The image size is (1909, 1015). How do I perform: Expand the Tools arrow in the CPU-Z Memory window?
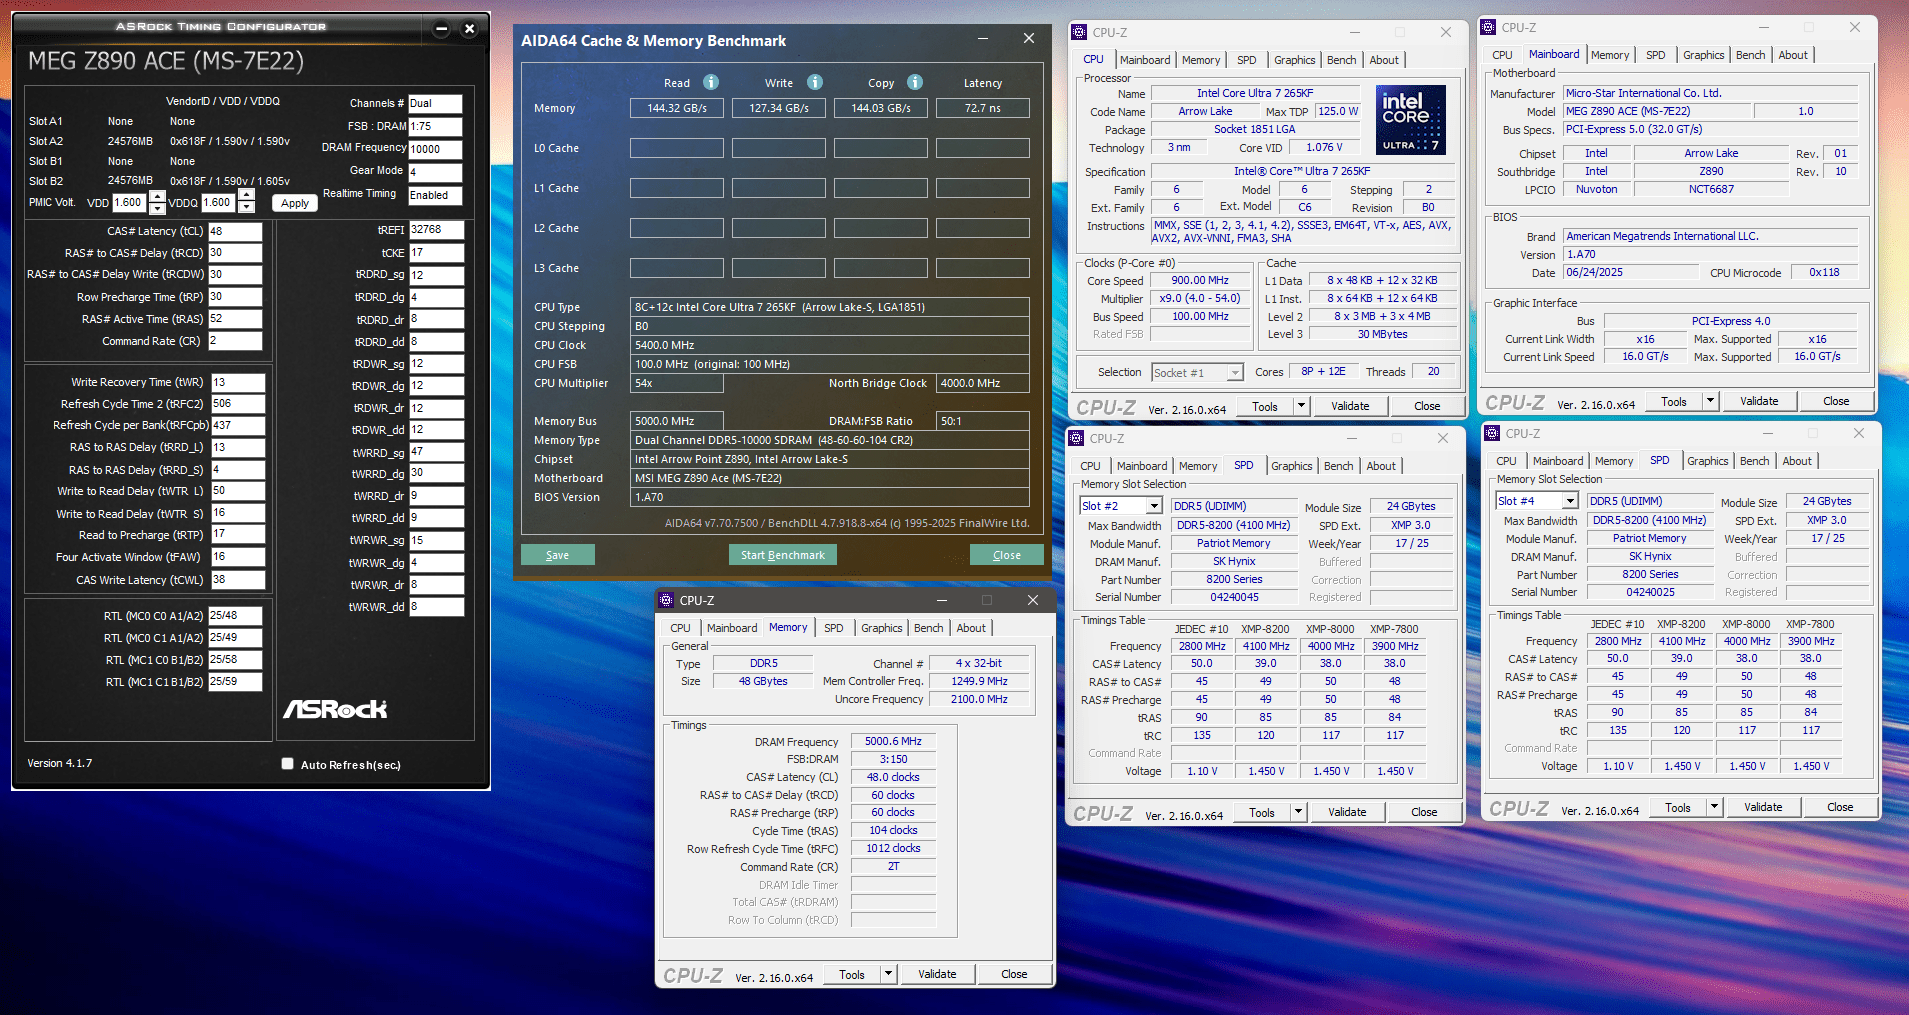coord(888,974)
